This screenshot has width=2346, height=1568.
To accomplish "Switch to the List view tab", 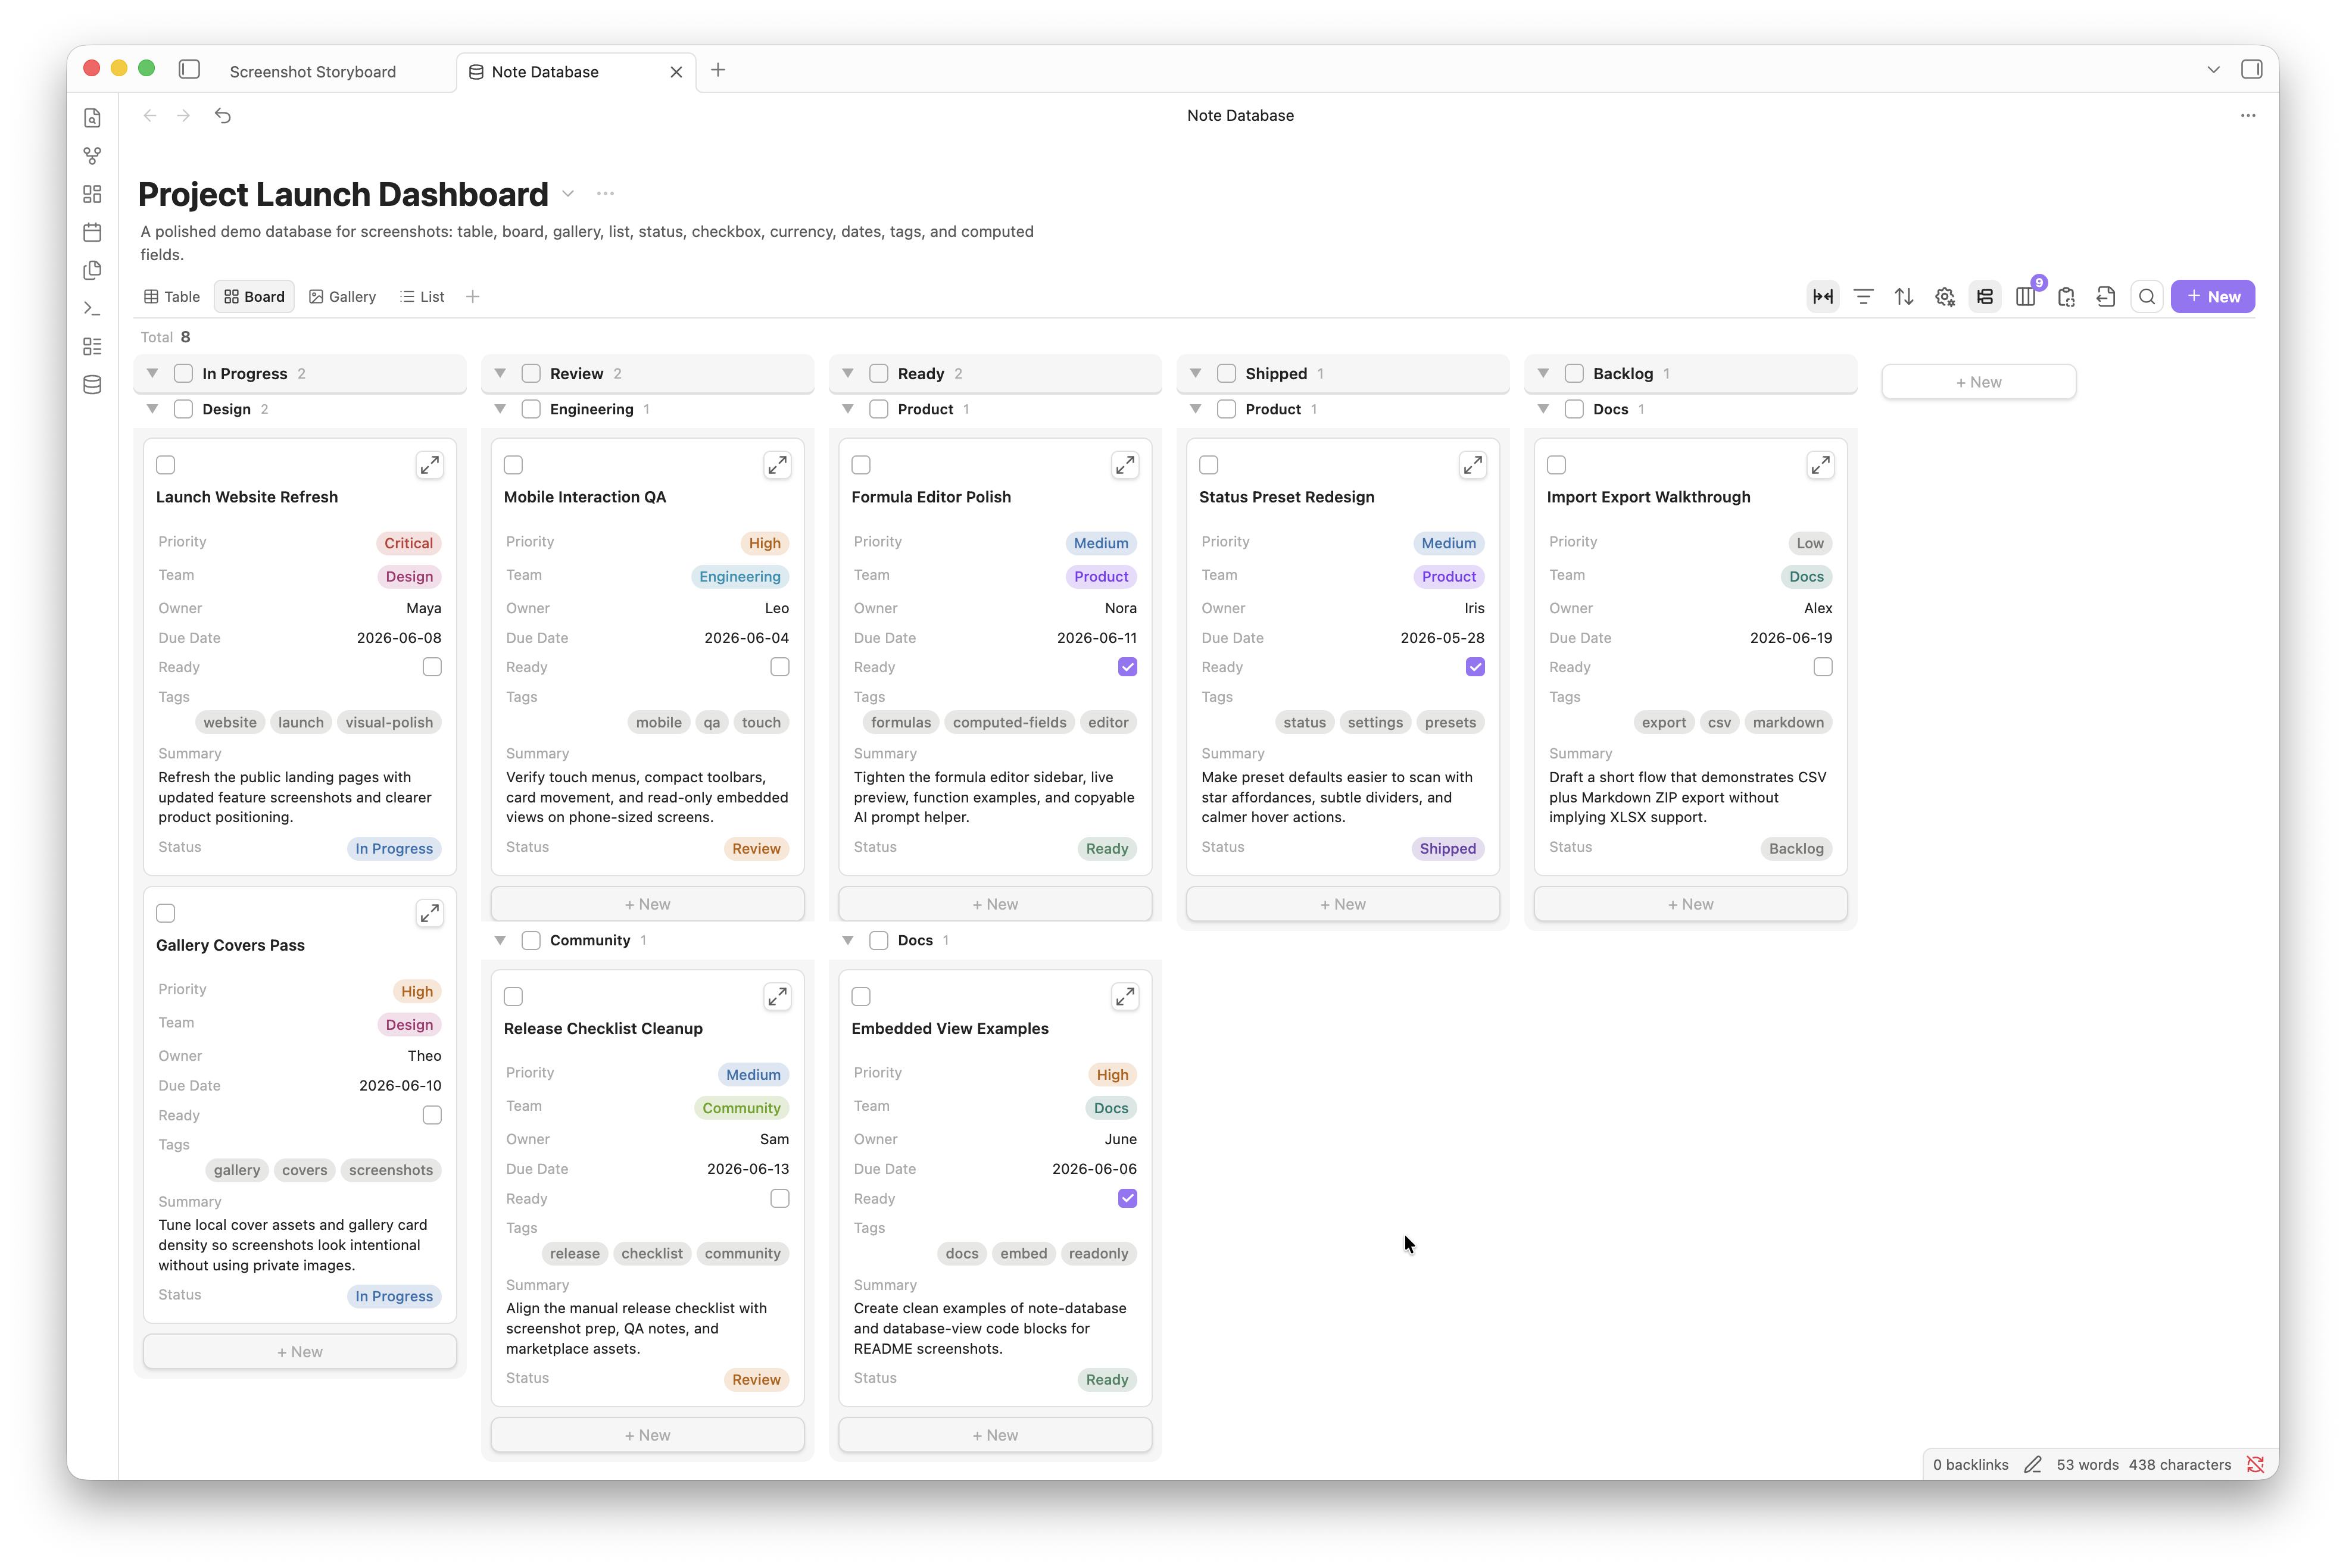I will [422, 297].
